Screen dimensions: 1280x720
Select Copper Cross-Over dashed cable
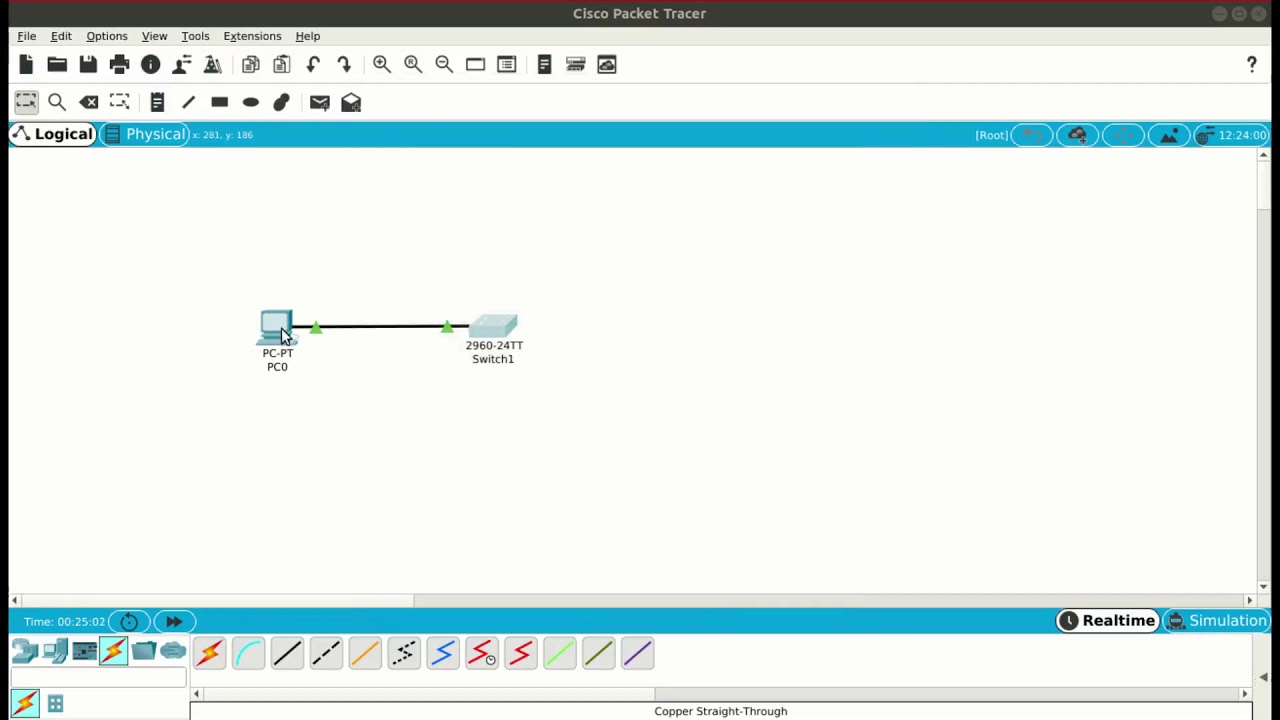(326, 654)
